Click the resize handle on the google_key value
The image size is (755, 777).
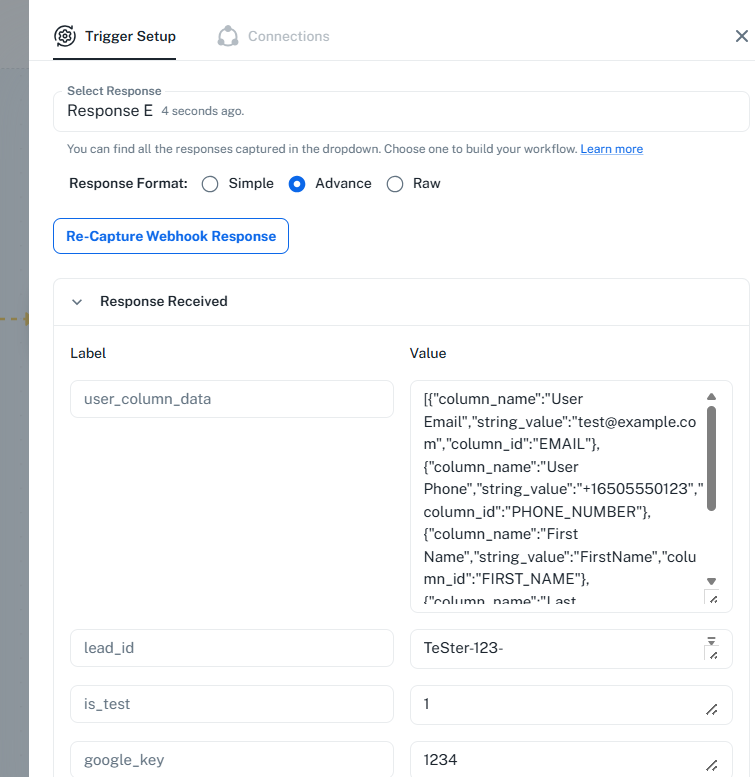tap(712, 766)
